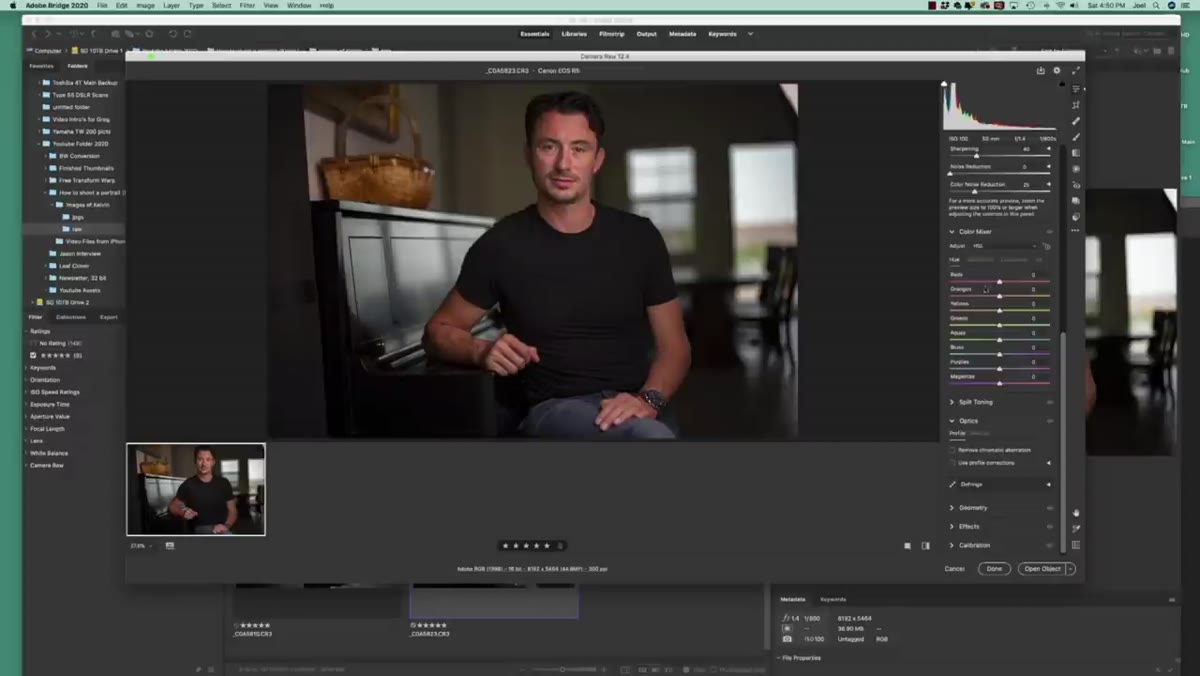1200x676 pixels.
Task: Click the save image export icon
Action: click(x=1041, y=70)
